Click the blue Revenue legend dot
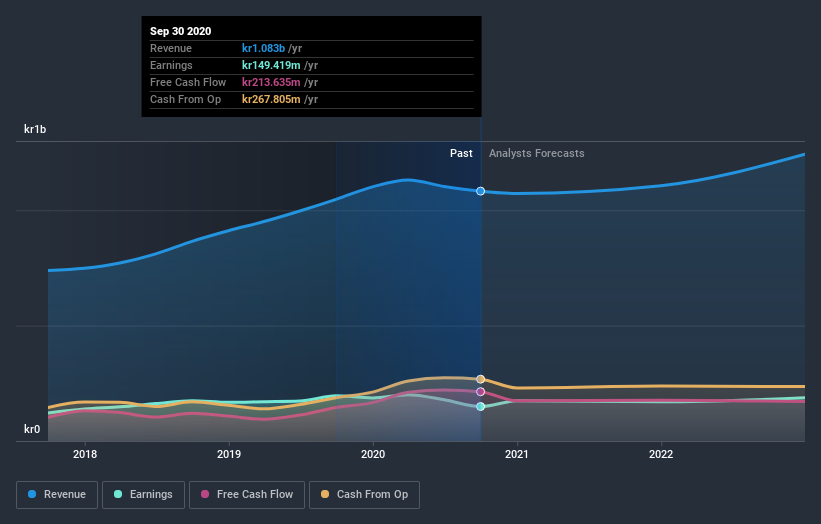Image resolution: width=821 pixels, height=524 pixels. tap(32, 494)
